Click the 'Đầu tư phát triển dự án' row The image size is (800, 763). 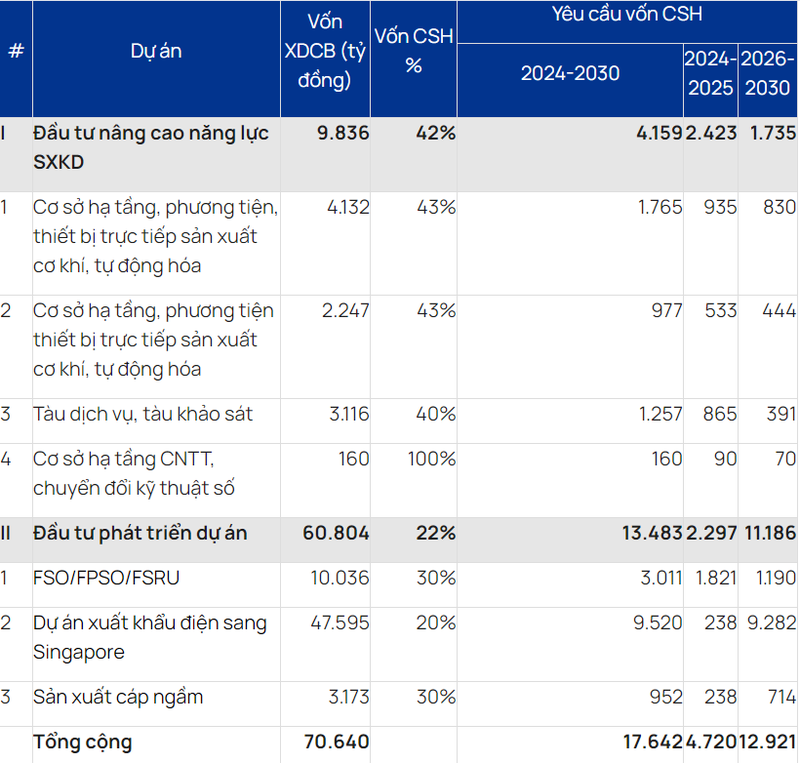click(x=140, y=533)
